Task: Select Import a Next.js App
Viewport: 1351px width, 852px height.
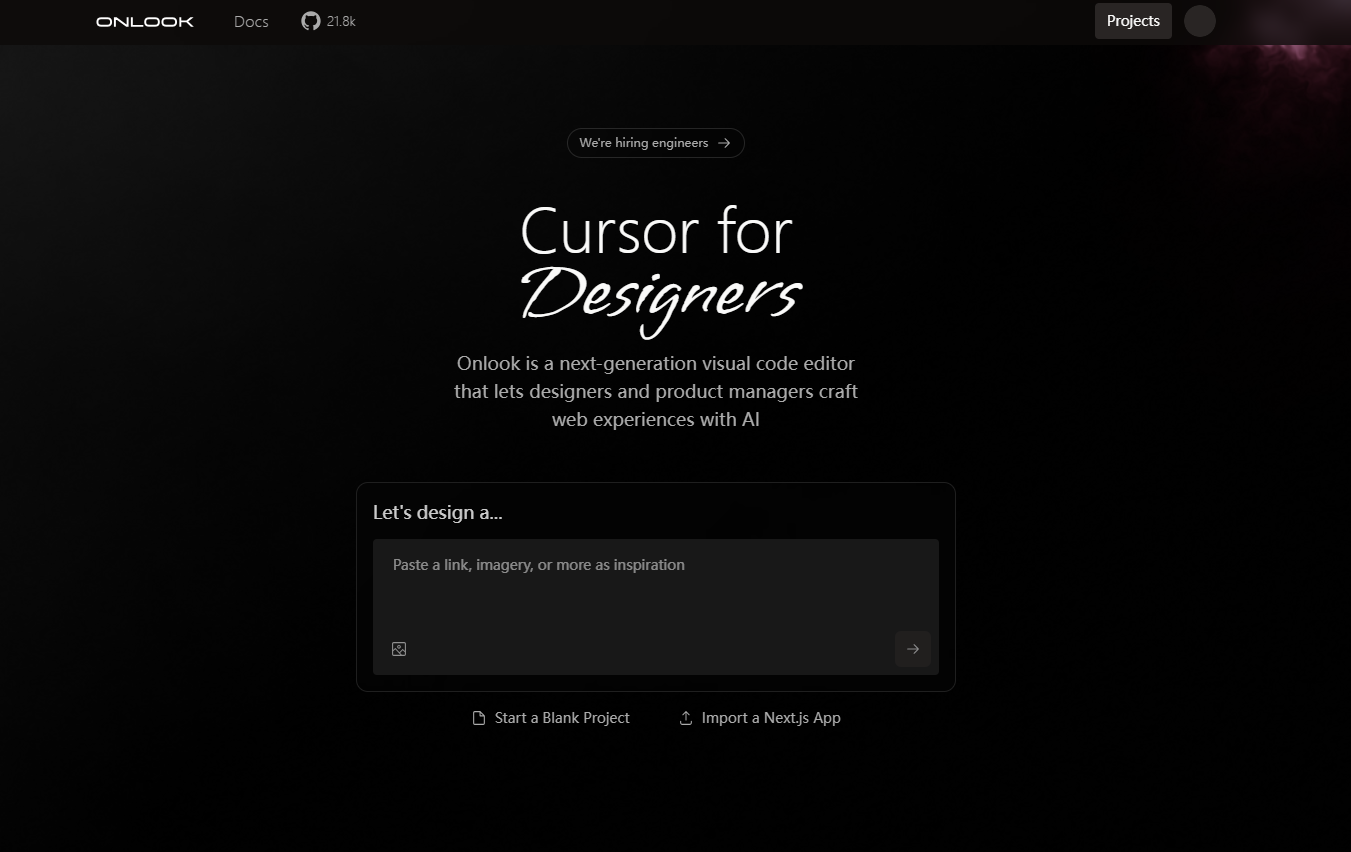Action: [771, 718]
